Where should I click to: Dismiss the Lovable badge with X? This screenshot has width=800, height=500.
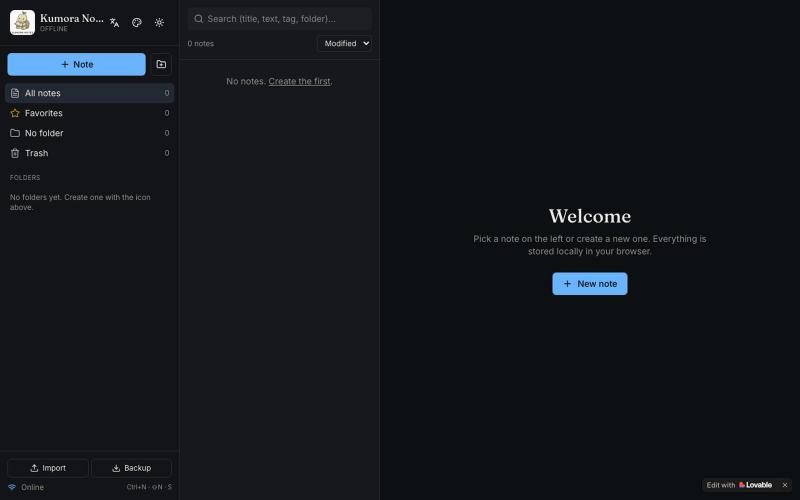click(785, 485)
